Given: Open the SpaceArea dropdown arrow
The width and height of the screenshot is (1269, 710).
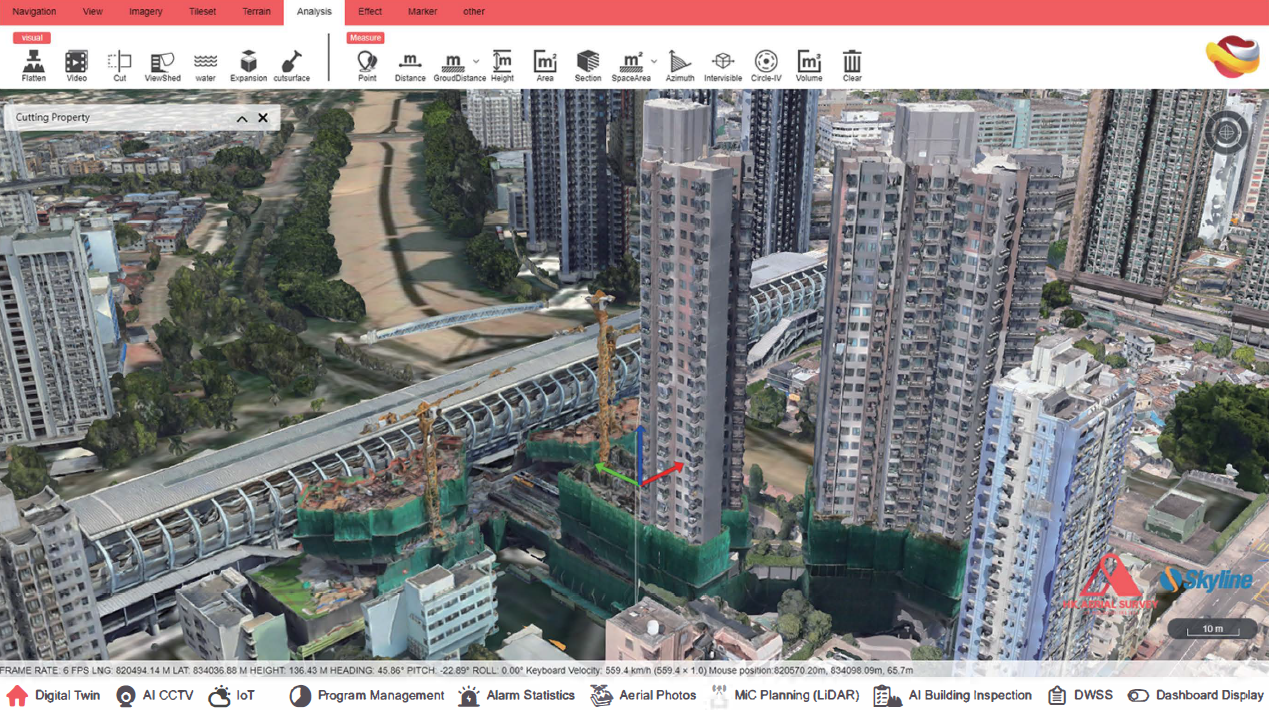Looking at the screenshot, I should (x=654, y=62).
